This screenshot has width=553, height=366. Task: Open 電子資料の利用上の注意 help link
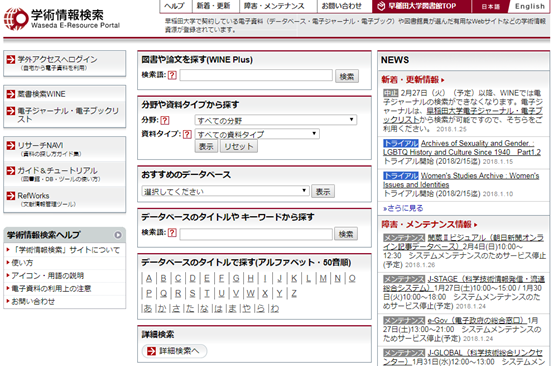point(51,289)
